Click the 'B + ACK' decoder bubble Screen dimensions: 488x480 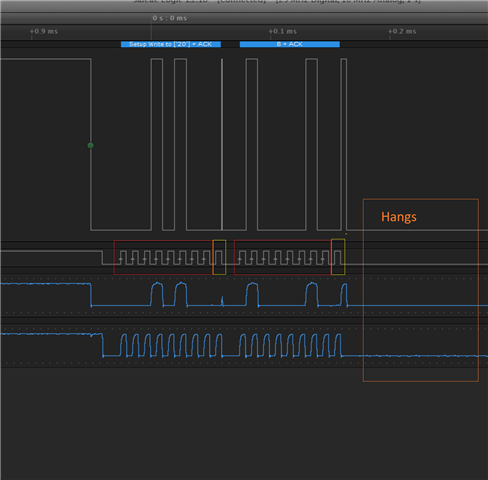[290, 44]
